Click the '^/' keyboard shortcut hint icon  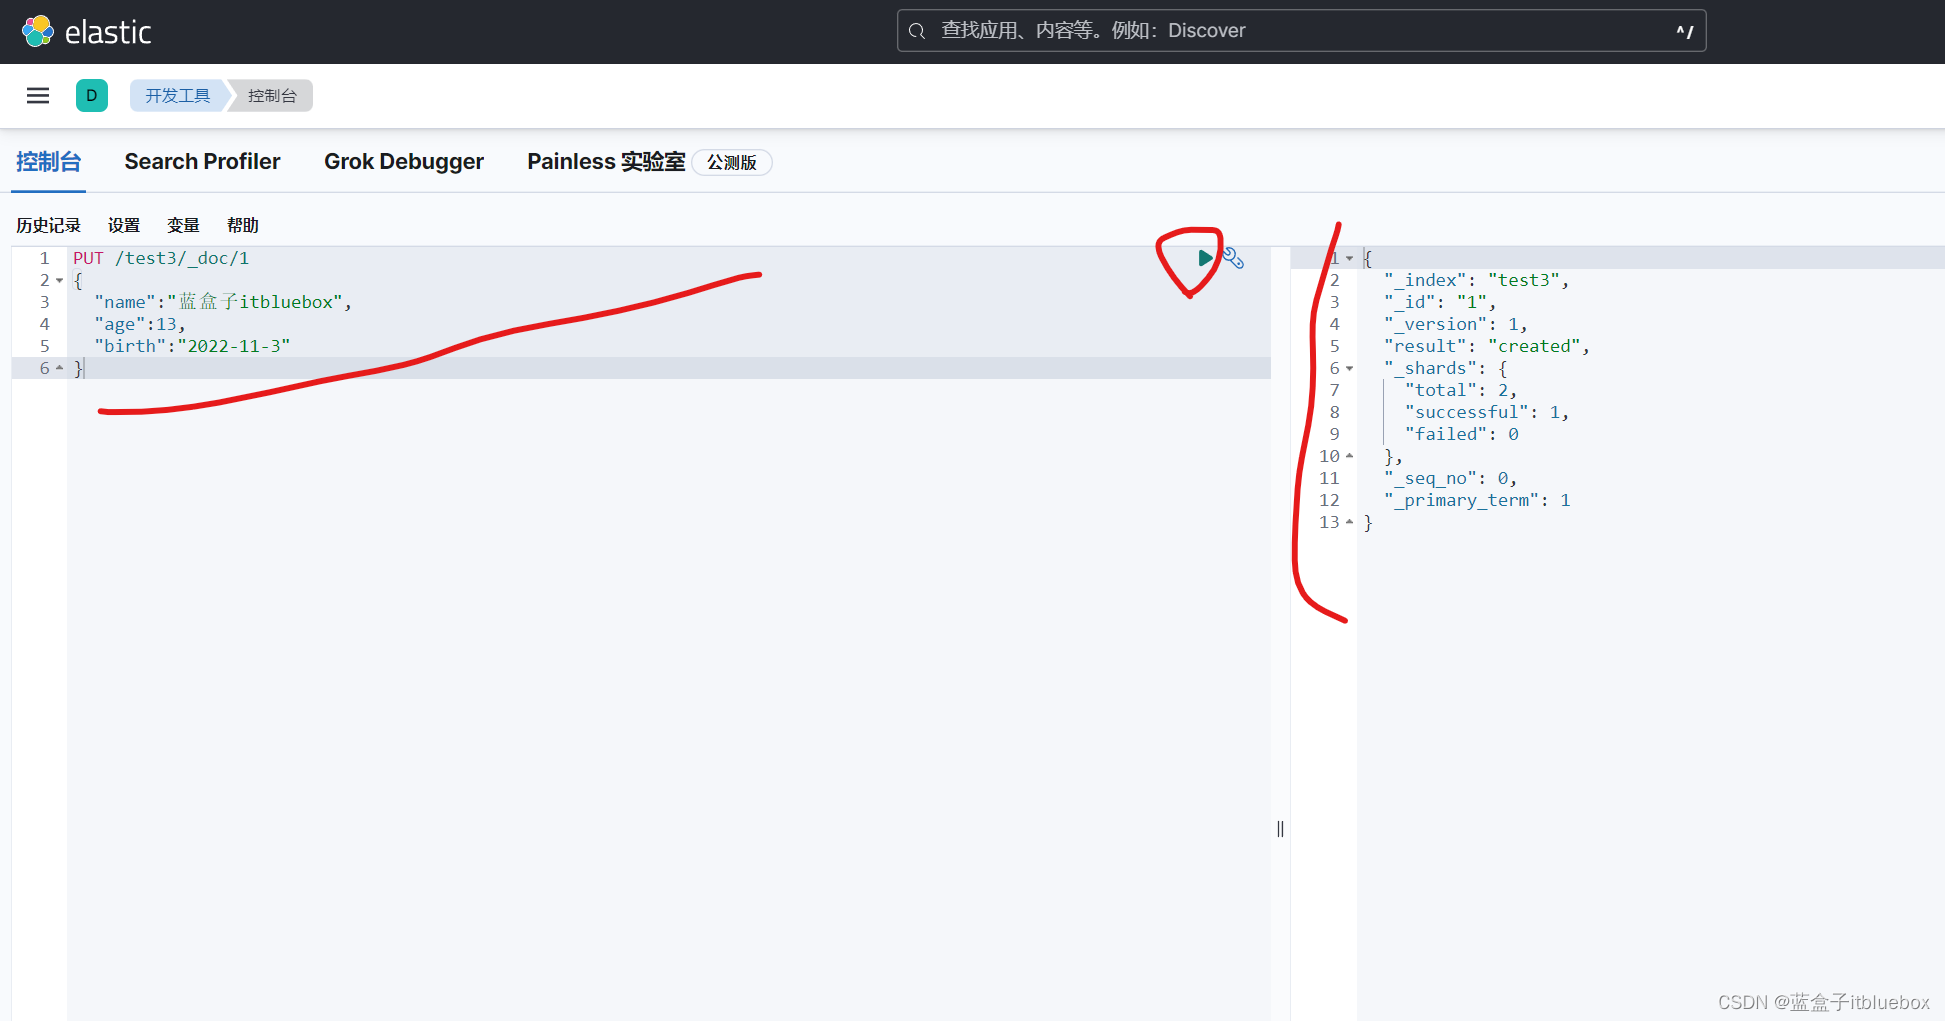point(1684,31)
